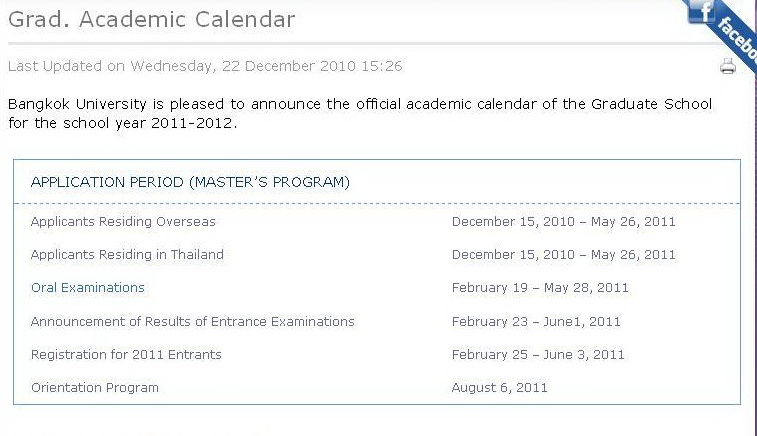Click February 19 – May 28, 2011 date
757x436 pixels.
(540, 288)
